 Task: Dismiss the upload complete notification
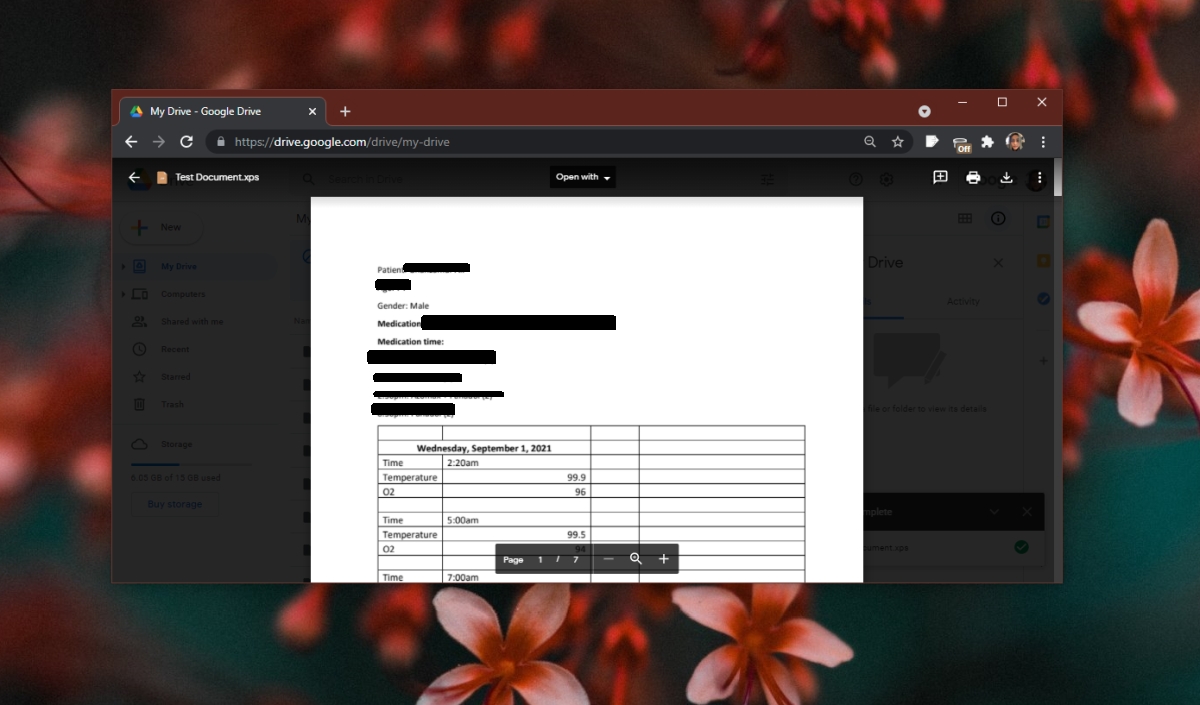[1027, 512]
